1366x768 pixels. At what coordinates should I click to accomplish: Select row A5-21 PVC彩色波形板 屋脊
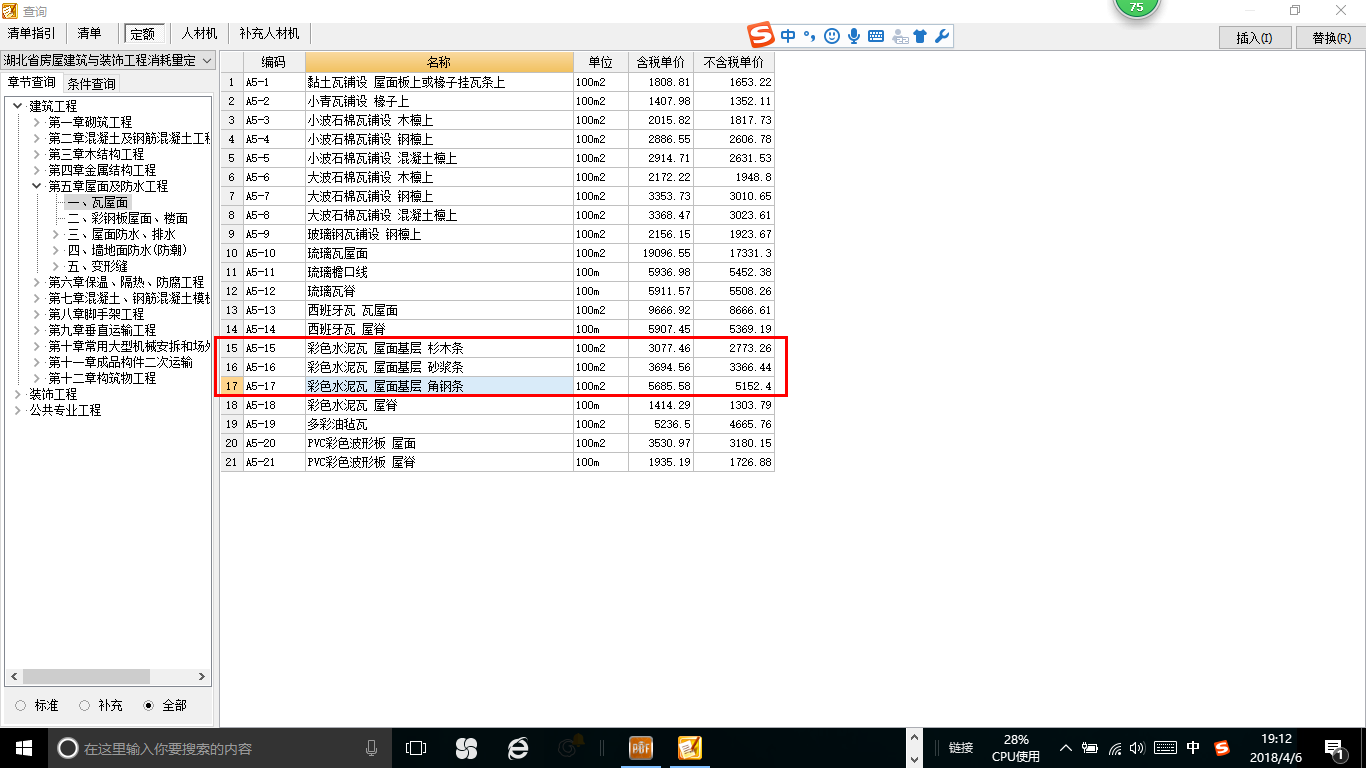(497, 462)
